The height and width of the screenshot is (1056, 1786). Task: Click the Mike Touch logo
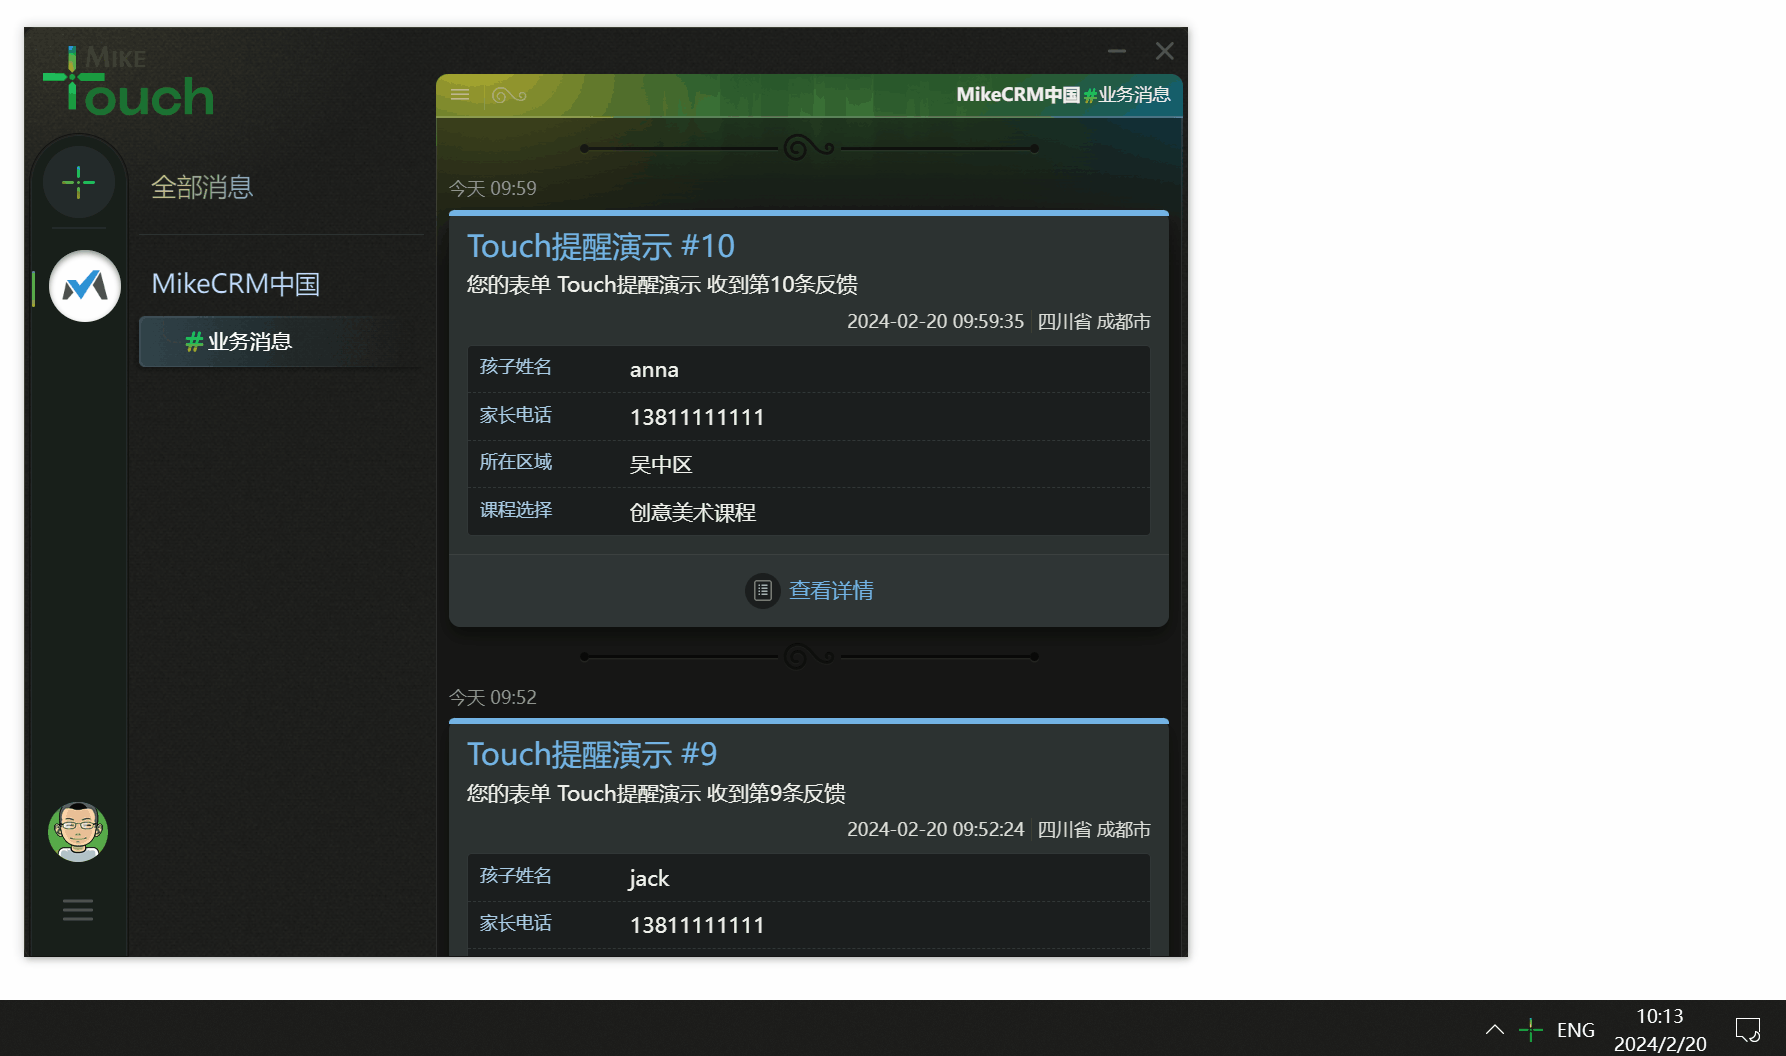tap(128, 81)
